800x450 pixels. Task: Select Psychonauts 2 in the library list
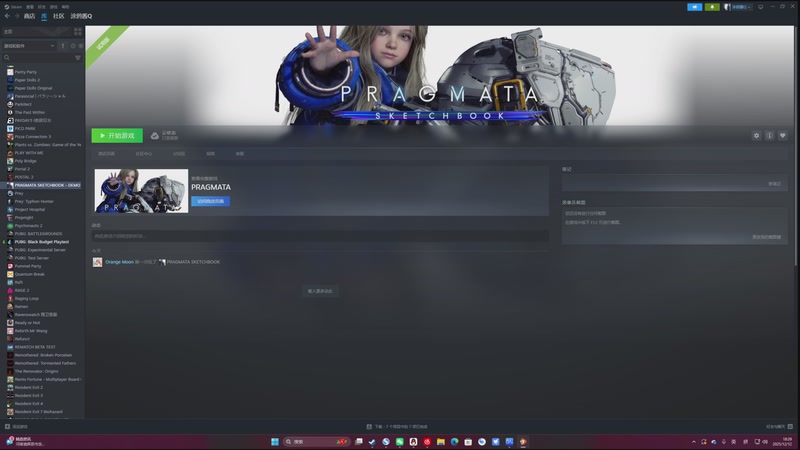pos(29,226)
